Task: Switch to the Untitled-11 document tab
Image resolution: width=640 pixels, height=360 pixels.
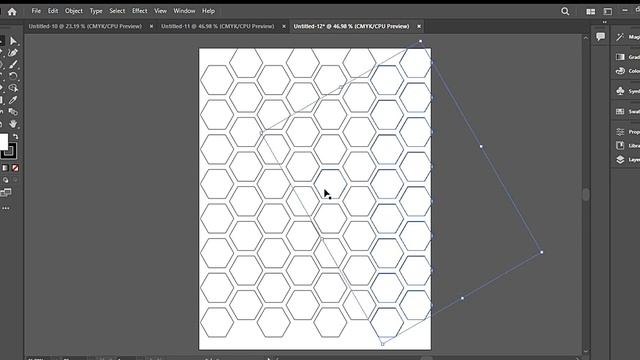Action: tap(218, 26)
